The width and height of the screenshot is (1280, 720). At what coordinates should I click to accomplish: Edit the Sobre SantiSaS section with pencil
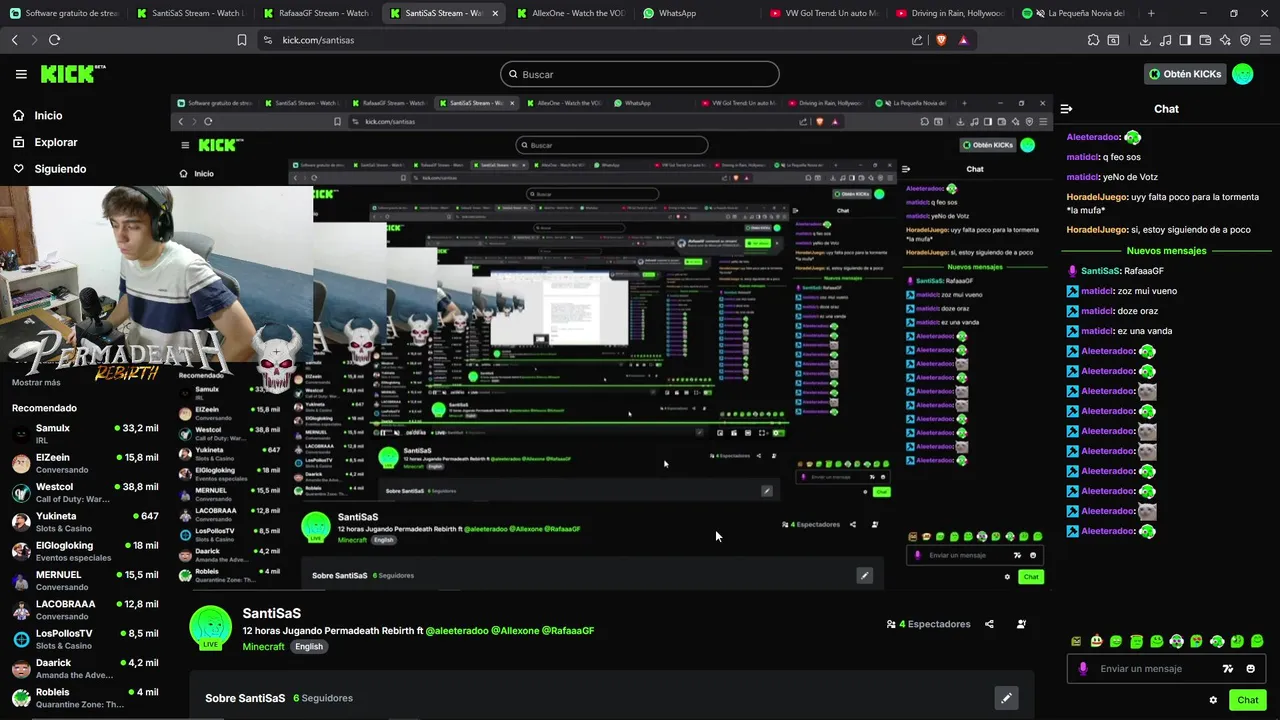[x=1006, y=698]
